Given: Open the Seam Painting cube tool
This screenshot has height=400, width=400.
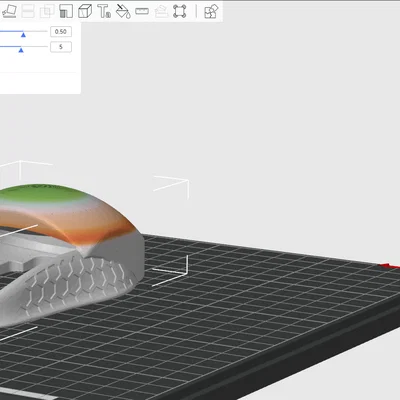Looking at the screenshot, I should (85, 11).
